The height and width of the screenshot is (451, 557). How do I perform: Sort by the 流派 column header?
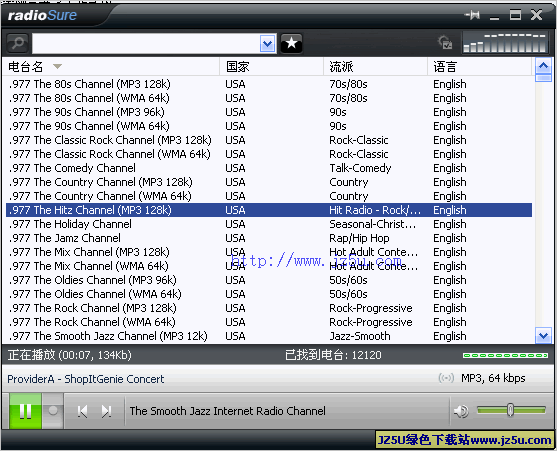(x=375, y=66)
